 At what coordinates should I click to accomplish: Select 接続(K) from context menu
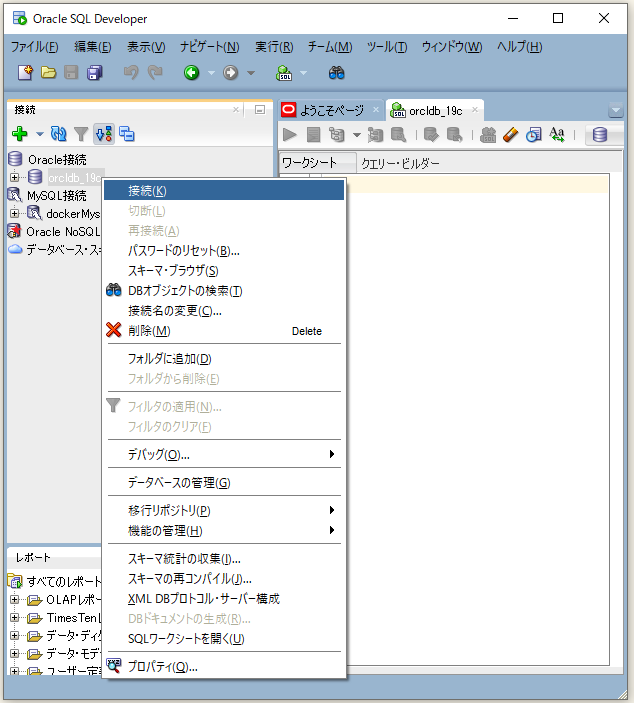pyautogui.click(x=224, y=191)
